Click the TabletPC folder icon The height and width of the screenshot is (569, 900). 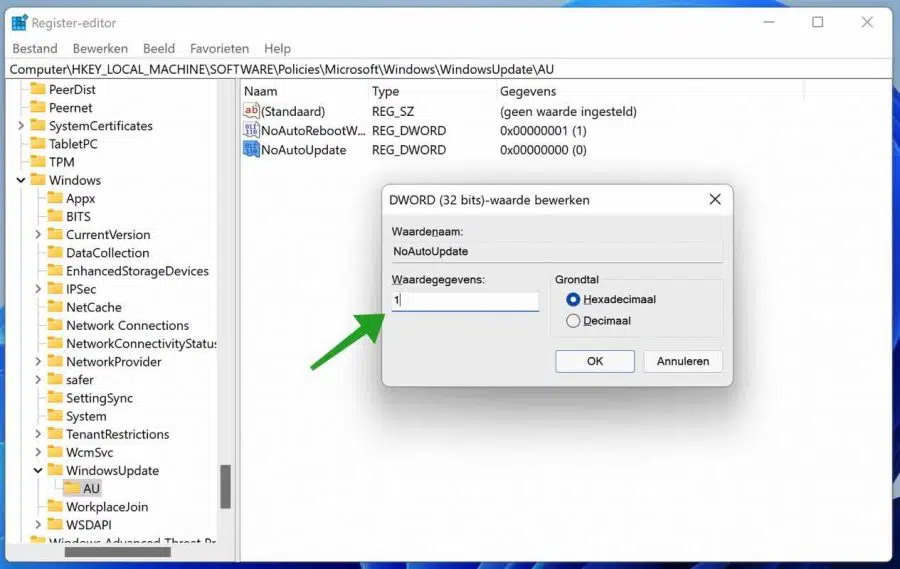point(38,144)
